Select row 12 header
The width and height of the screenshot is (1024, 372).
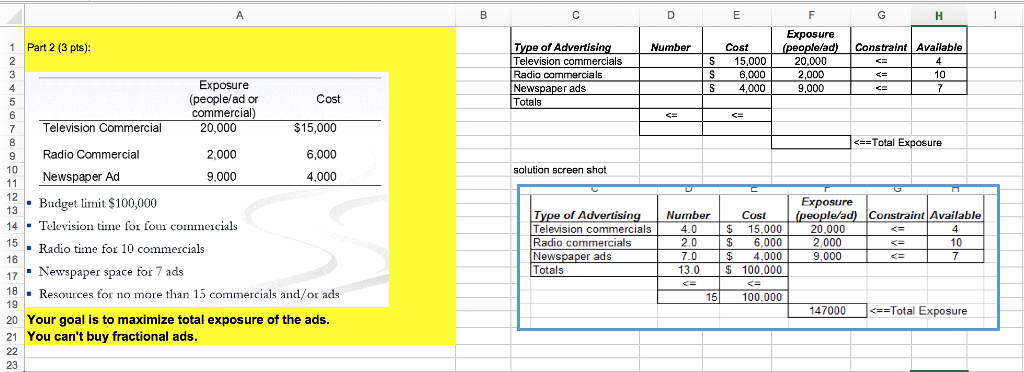(12, 196)
